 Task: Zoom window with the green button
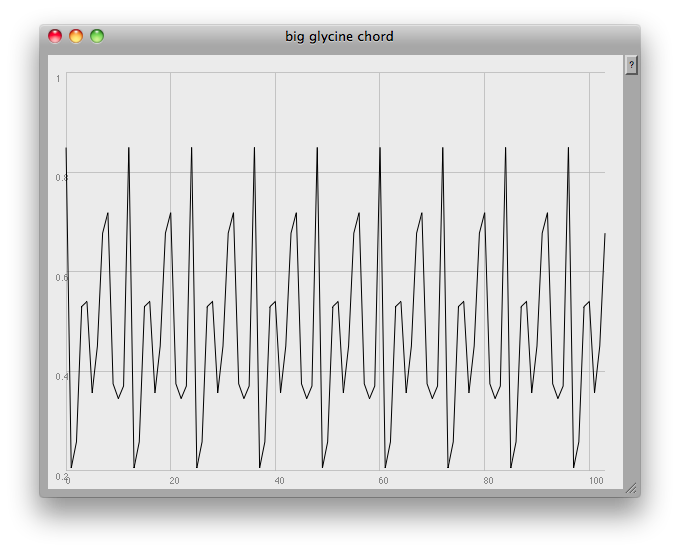coord(97,37)
